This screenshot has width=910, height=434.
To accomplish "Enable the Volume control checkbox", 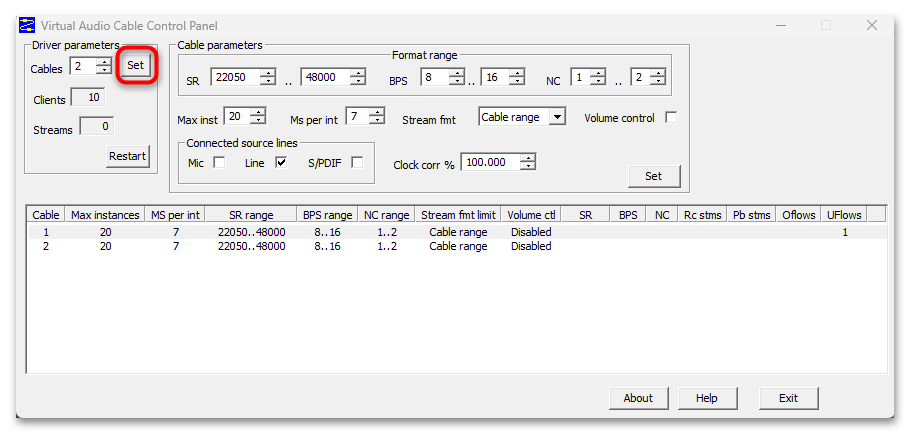I will tap(671, 117).
